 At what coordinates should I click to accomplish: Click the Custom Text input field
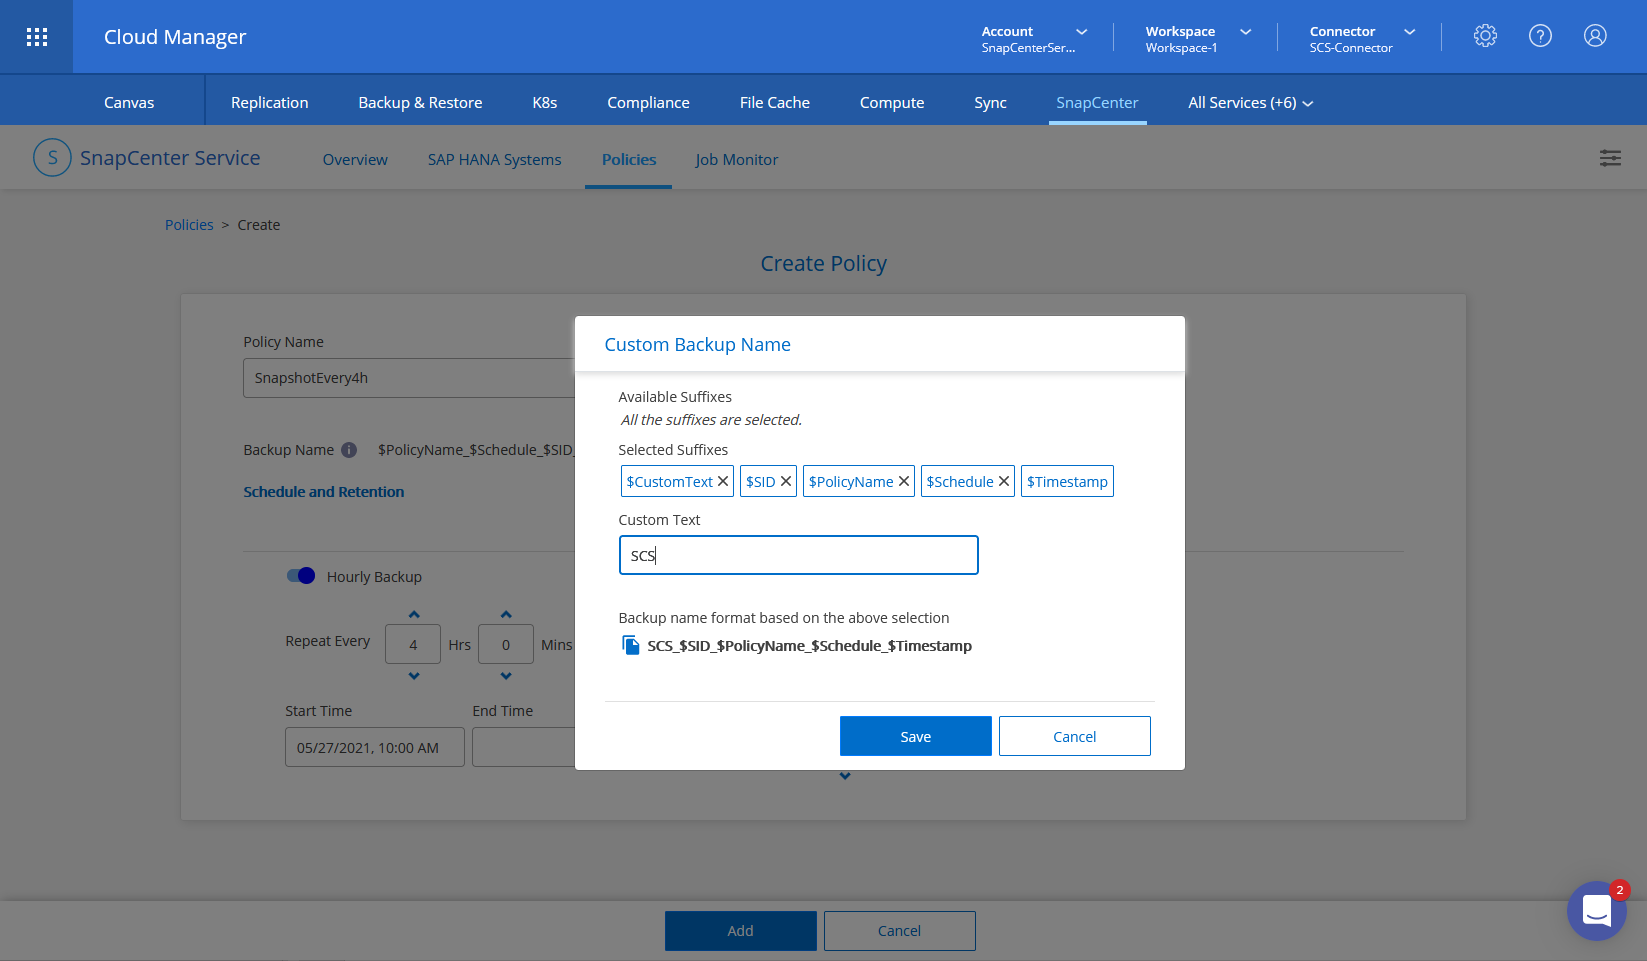pyautogui.click(x=798, y=555)
